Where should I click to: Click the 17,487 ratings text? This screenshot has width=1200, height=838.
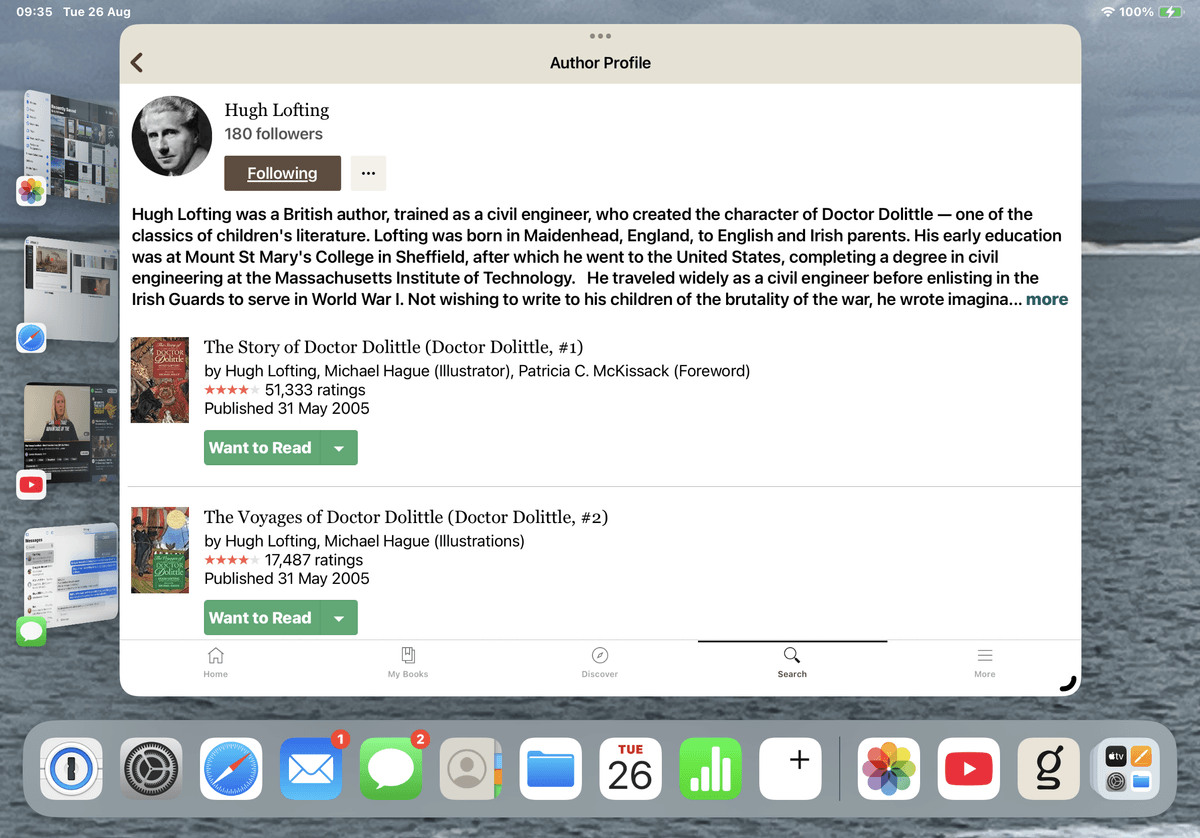(x=314, y=560)
